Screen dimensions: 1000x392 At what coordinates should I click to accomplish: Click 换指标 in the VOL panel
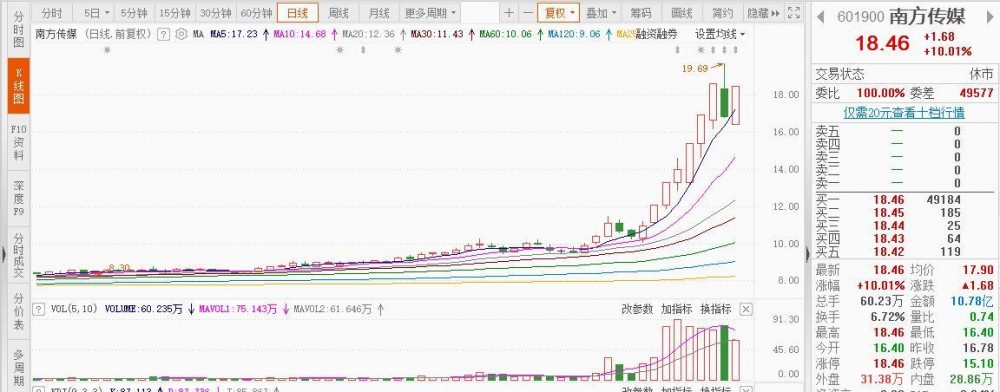click(716, 309)
